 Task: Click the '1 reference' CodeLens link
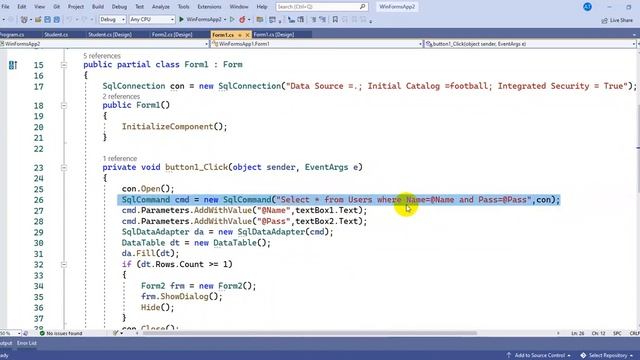[120, 158]
